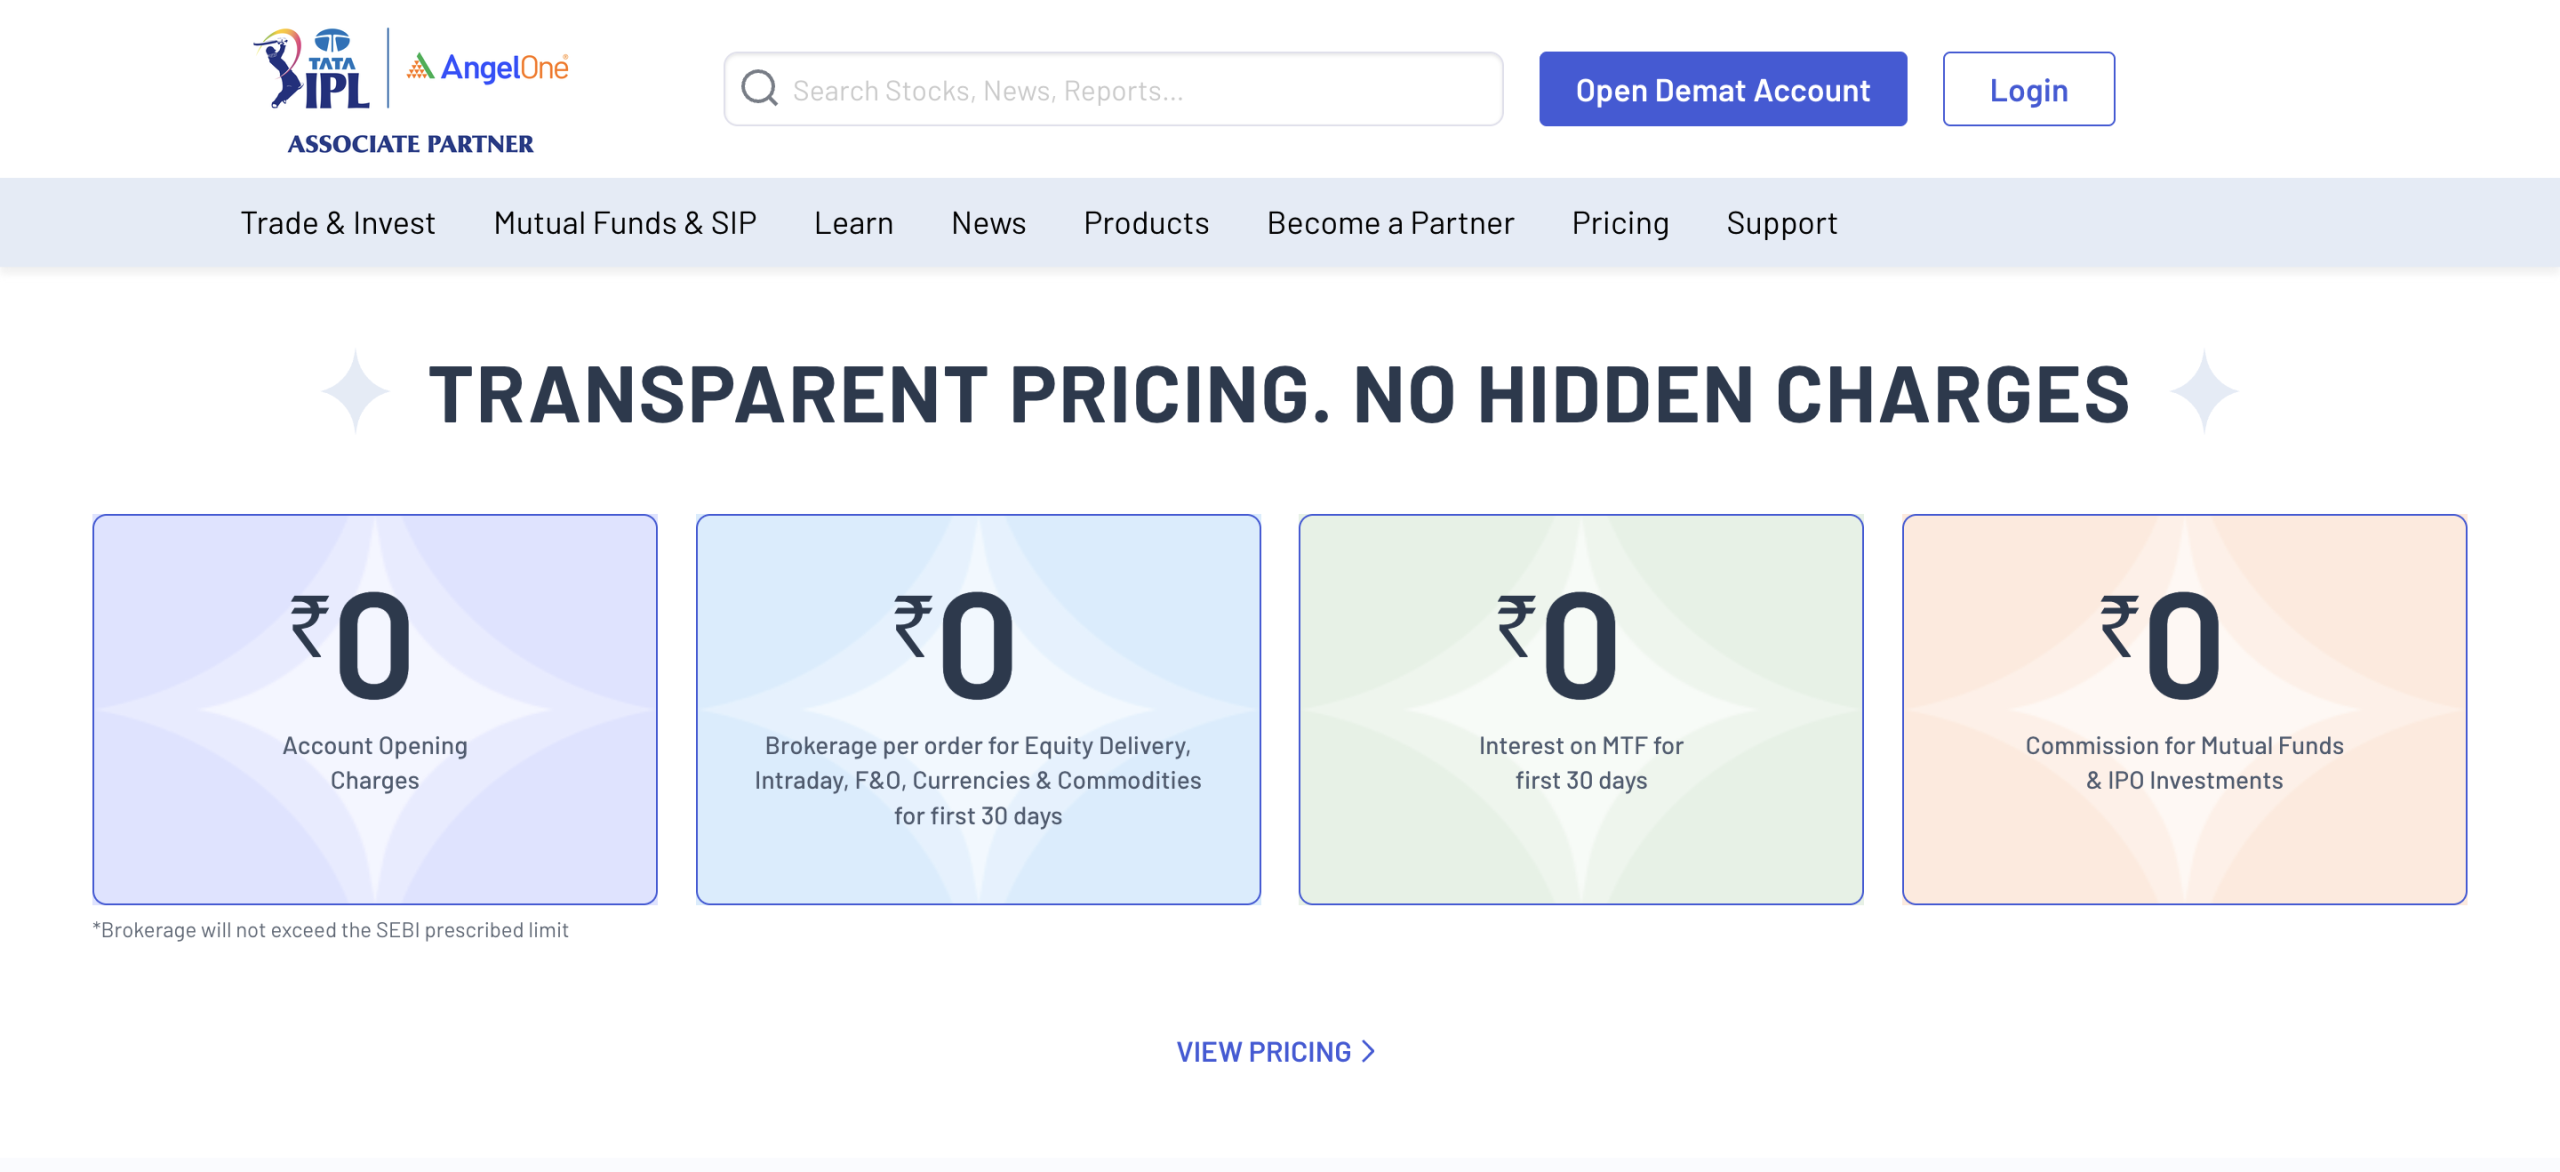This screenshot has width=2560, height=1172.
Task: Expand the Learn menu
Action: click(x=854, y=222)
